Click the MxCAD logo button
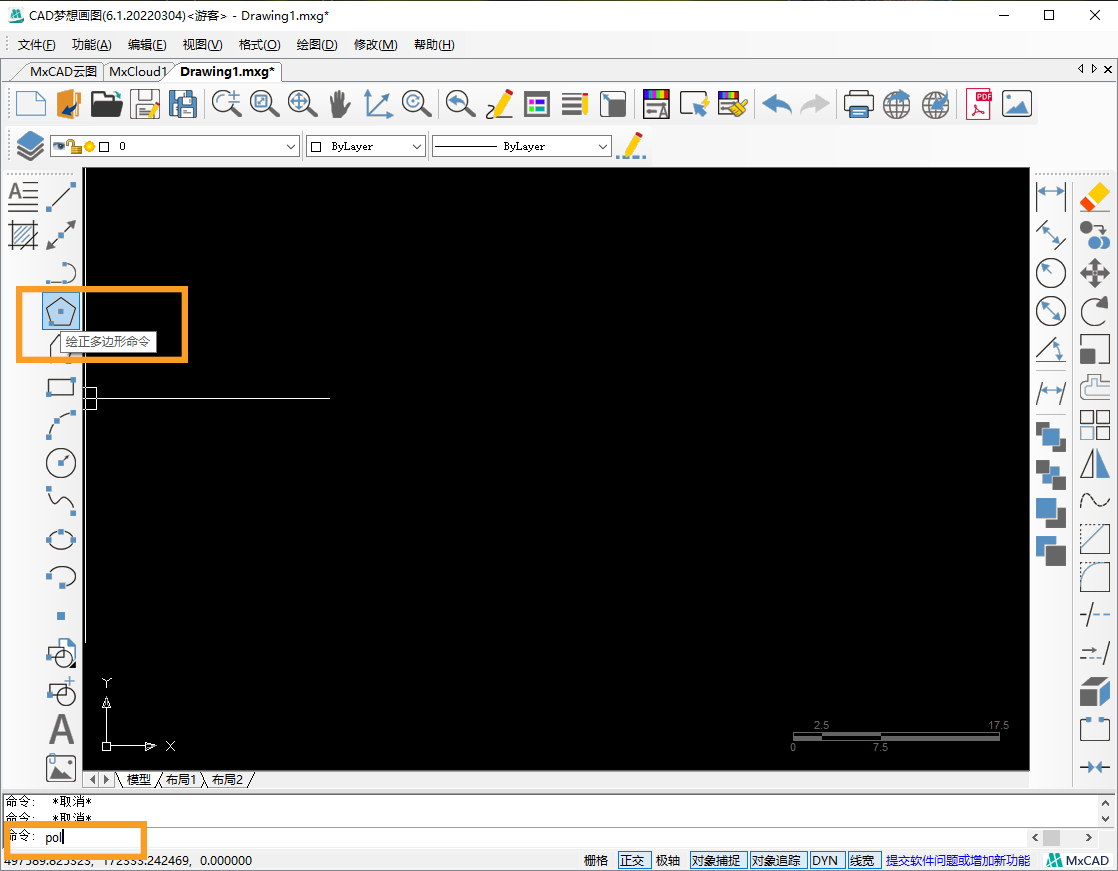The width and height of the screenshot is (1118, 871). point(1079,860)
